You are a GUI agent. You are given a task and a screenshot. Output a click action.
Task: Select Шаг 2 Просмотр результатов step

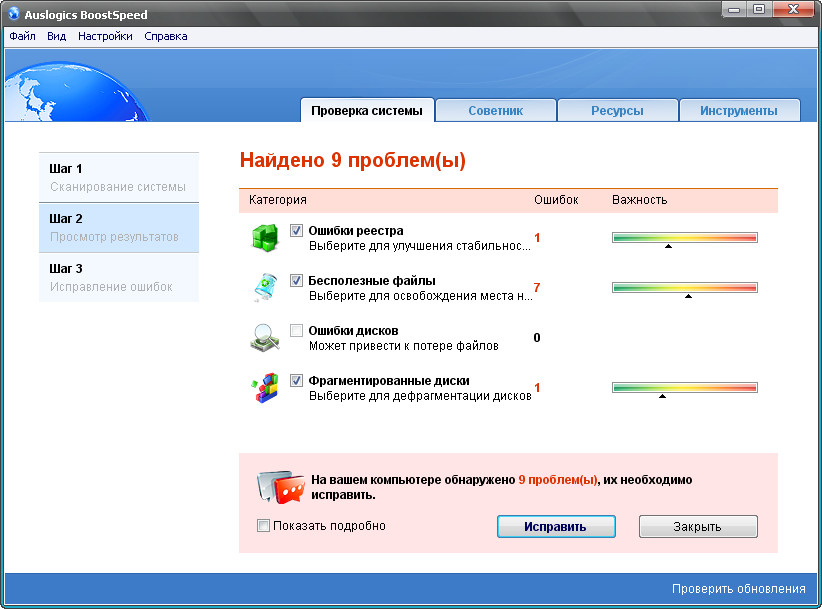point(119,227)
